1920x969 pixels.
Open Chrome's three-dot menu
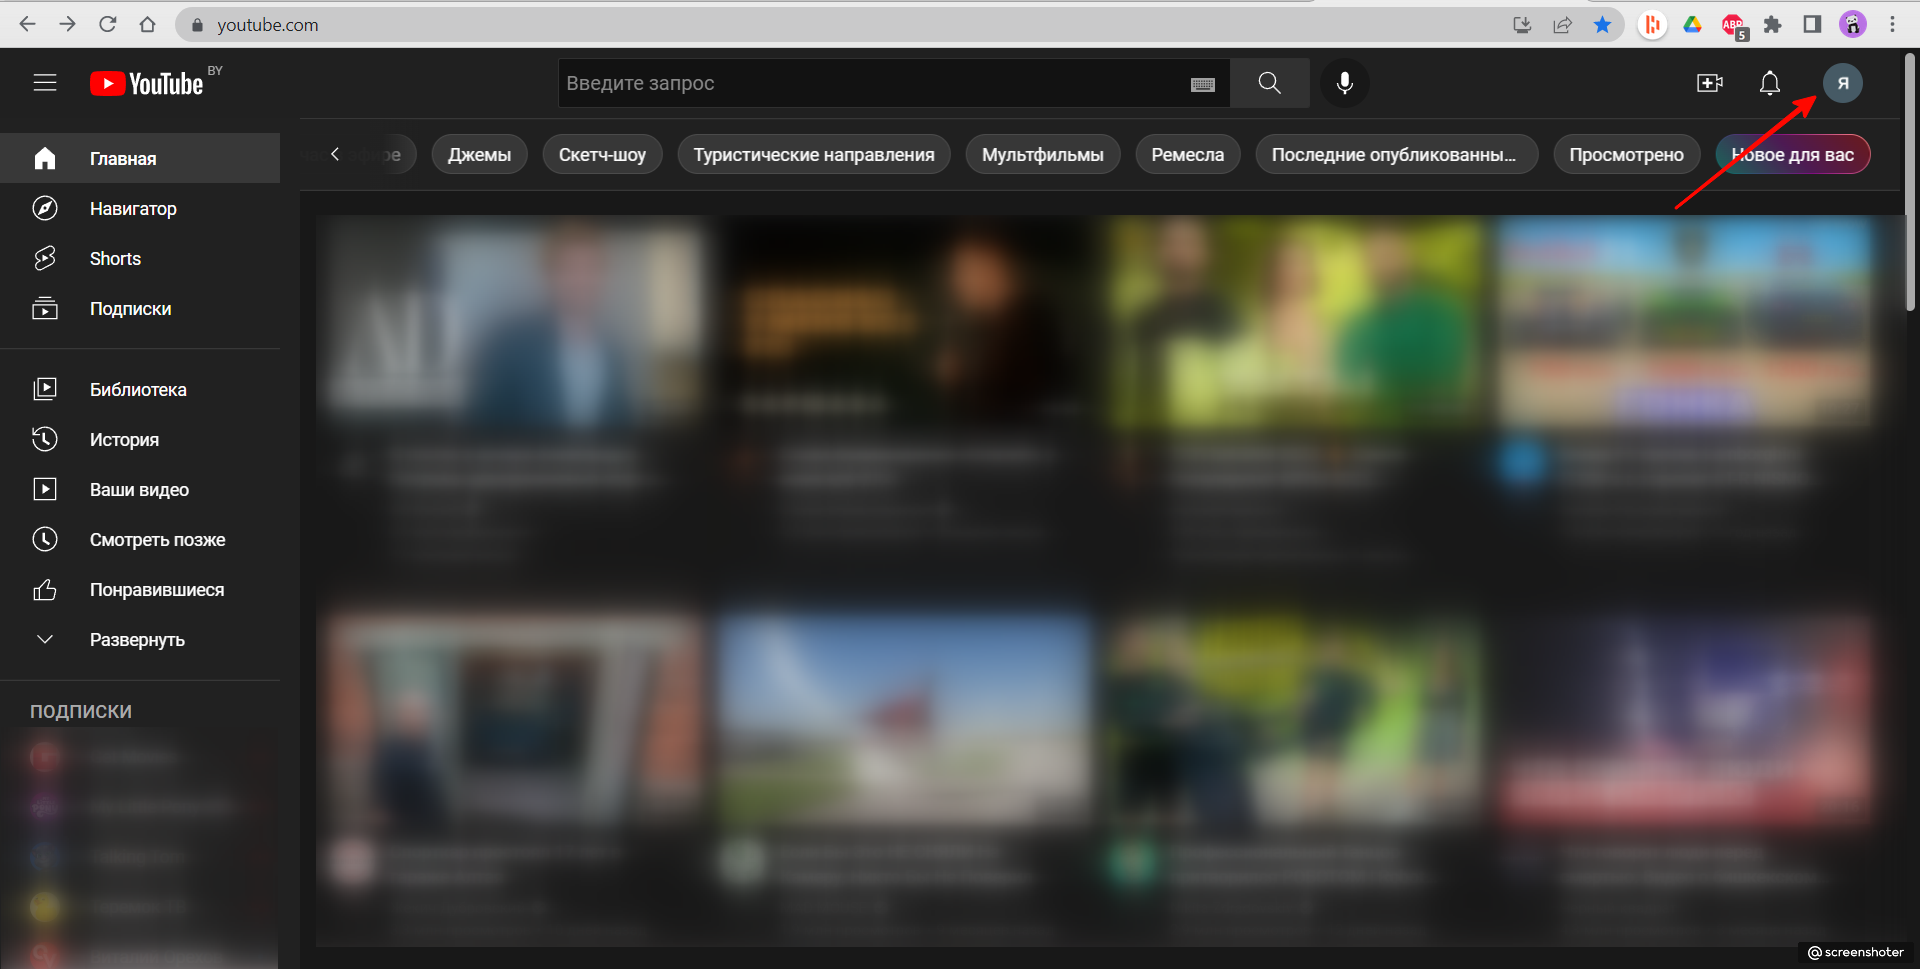click(1892, 25)
